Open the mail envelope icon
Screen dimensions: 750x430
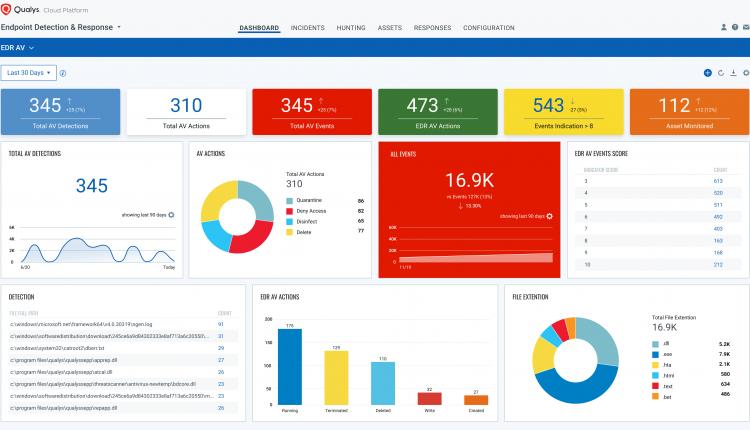(x=746, y=27)
